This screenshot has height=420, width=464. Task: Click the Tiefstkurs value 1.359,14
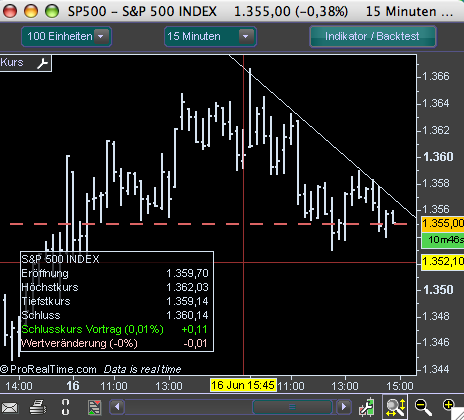[187, 301]
